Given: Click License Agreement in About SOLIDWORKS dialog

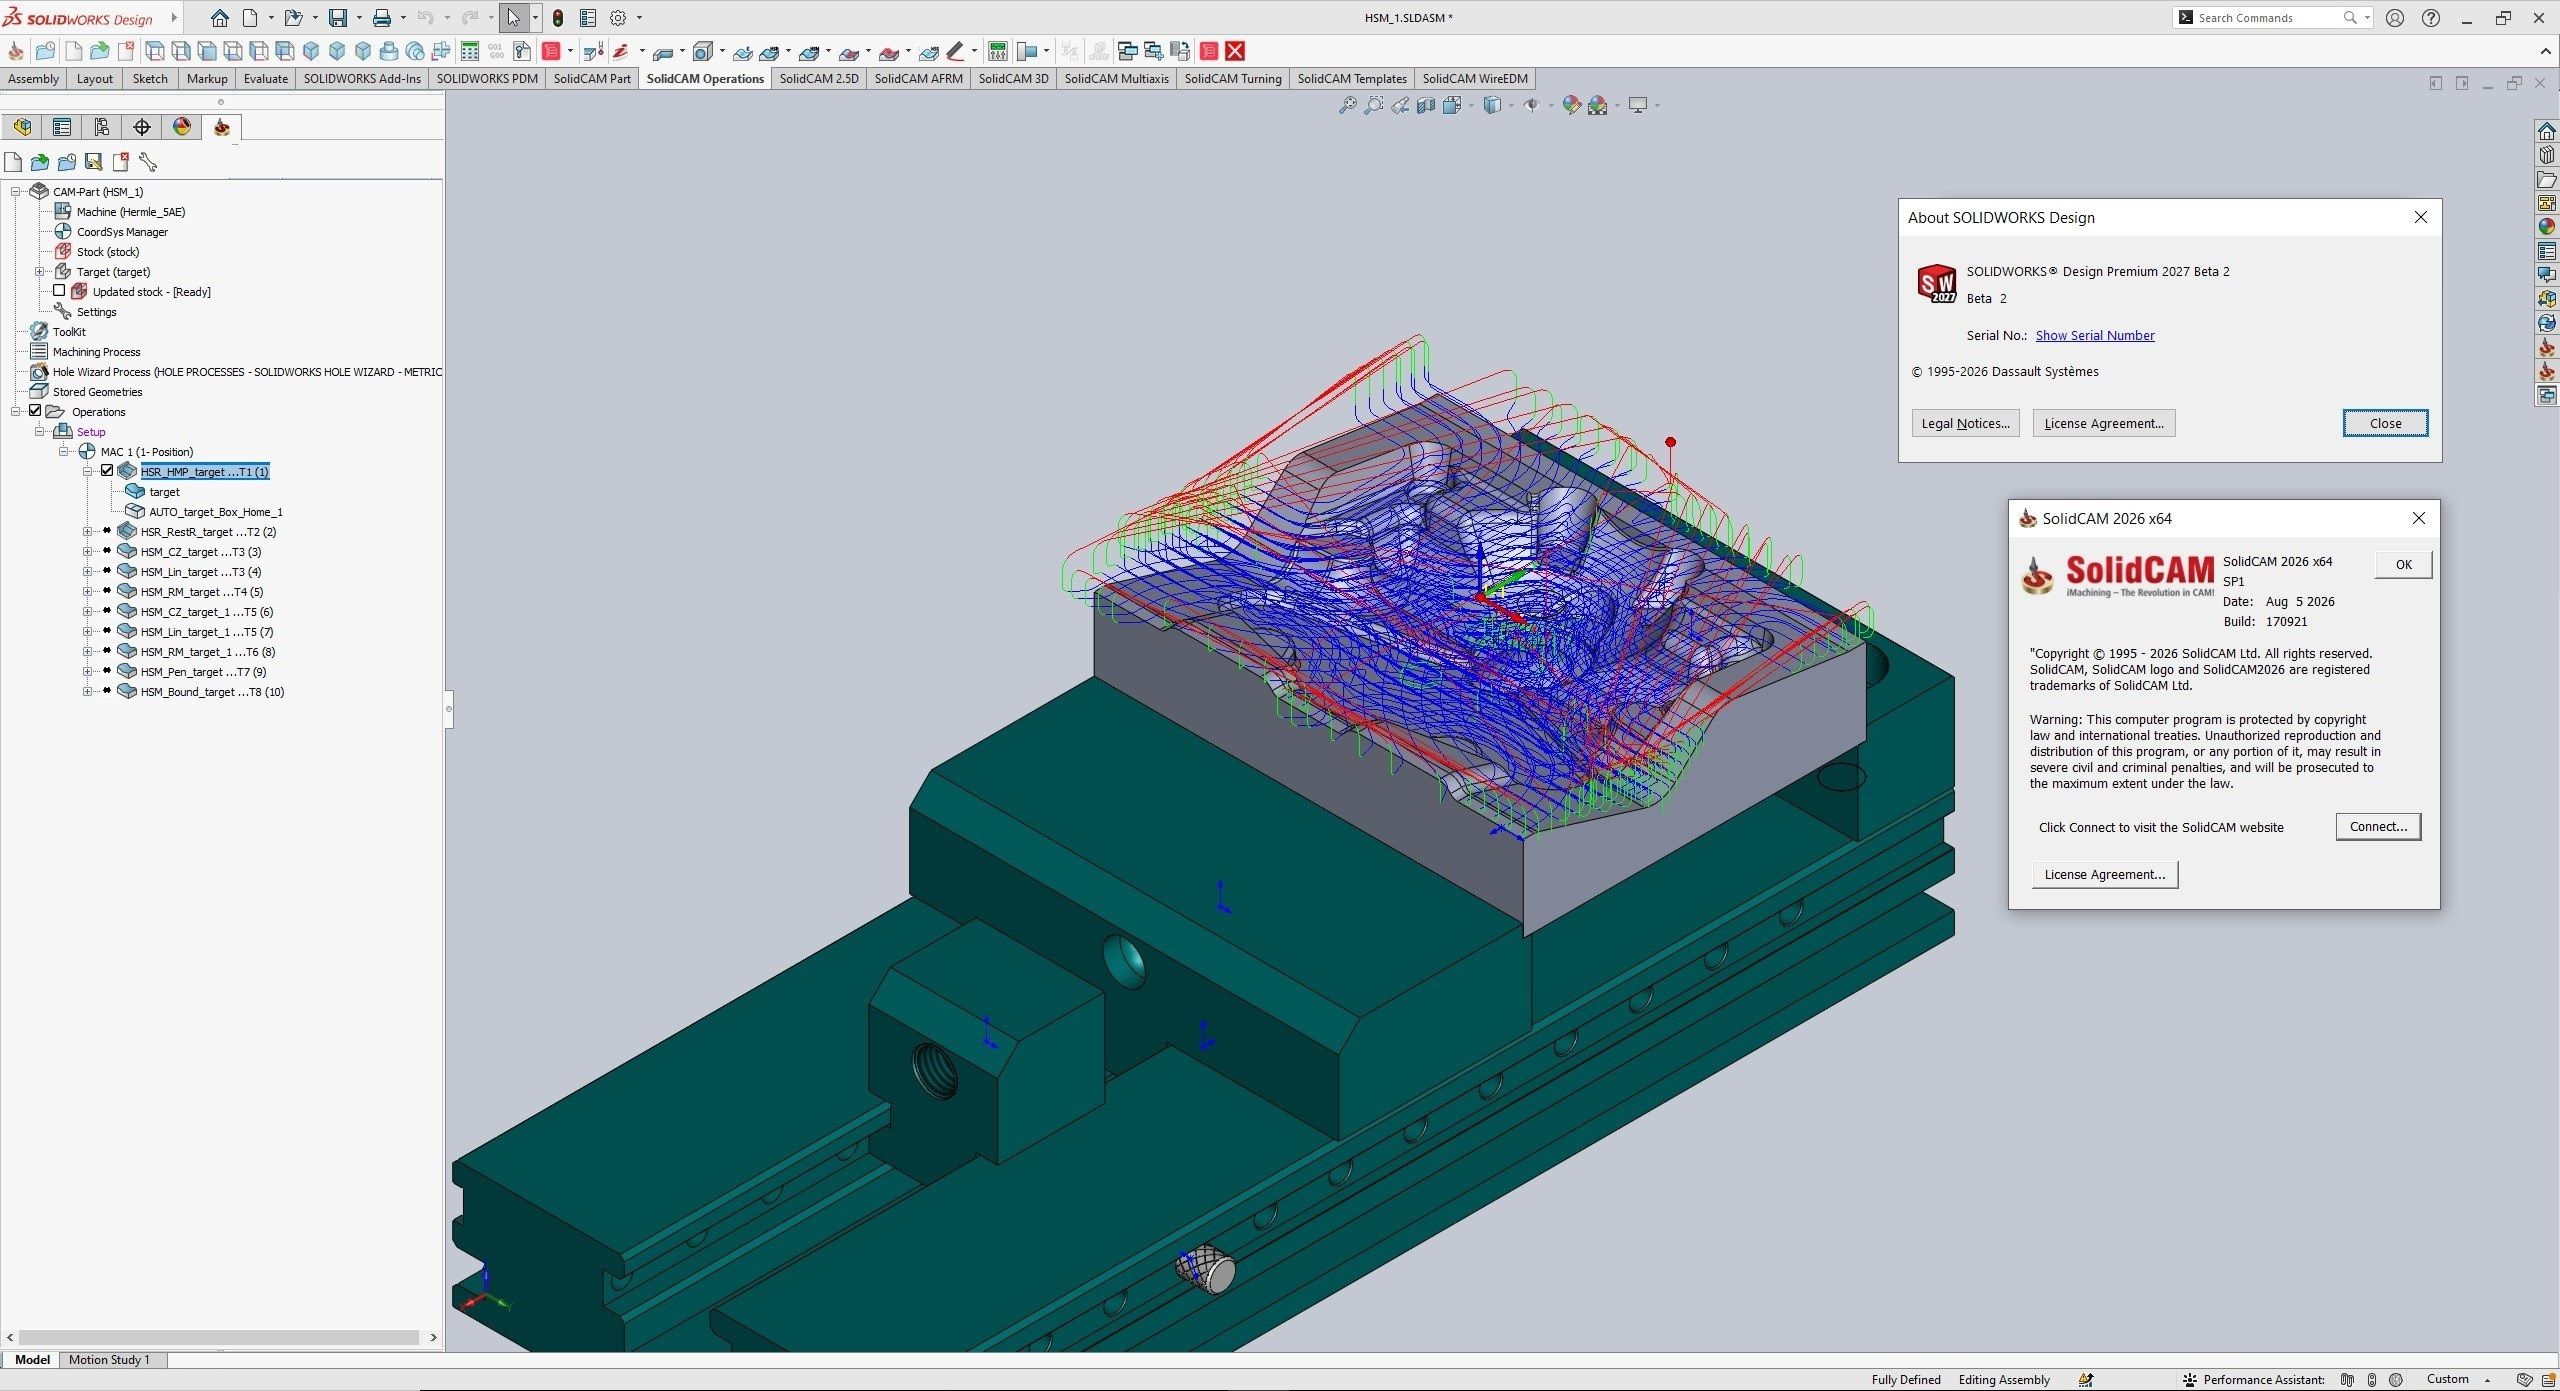Looking at the screenshot, I should tap(2104, 423).
